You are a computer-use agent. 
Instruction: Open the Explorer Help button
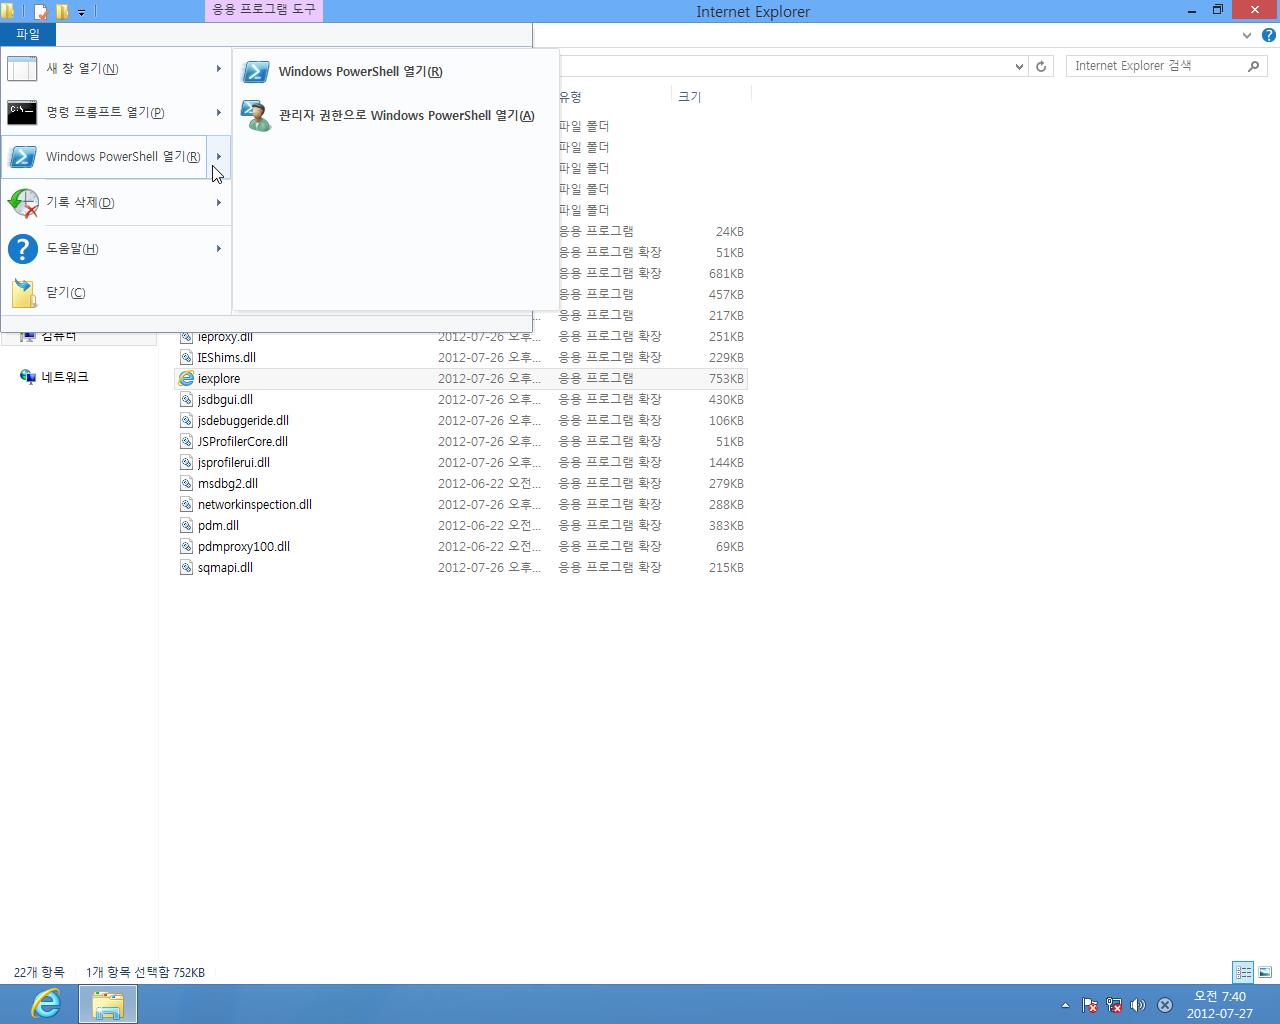1268,35
